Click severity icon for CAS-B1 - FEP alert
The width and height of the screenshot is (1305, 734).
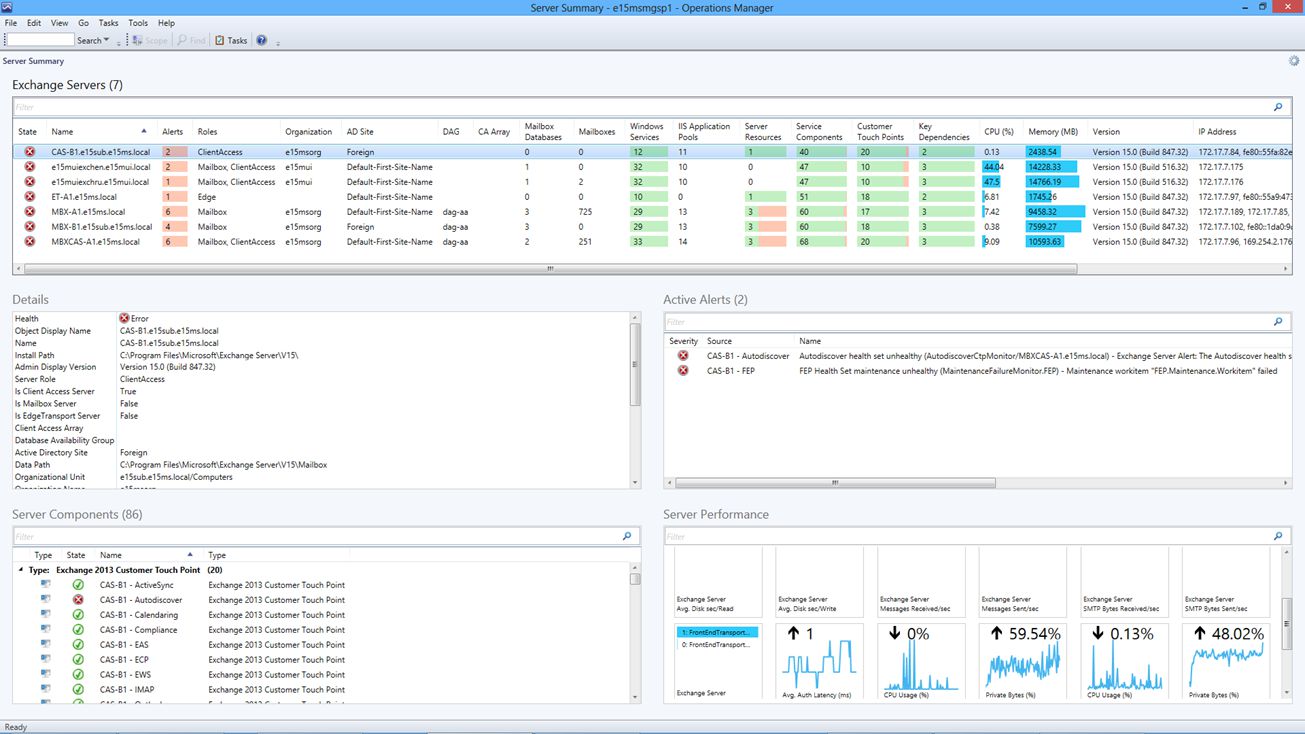point(683,370)
